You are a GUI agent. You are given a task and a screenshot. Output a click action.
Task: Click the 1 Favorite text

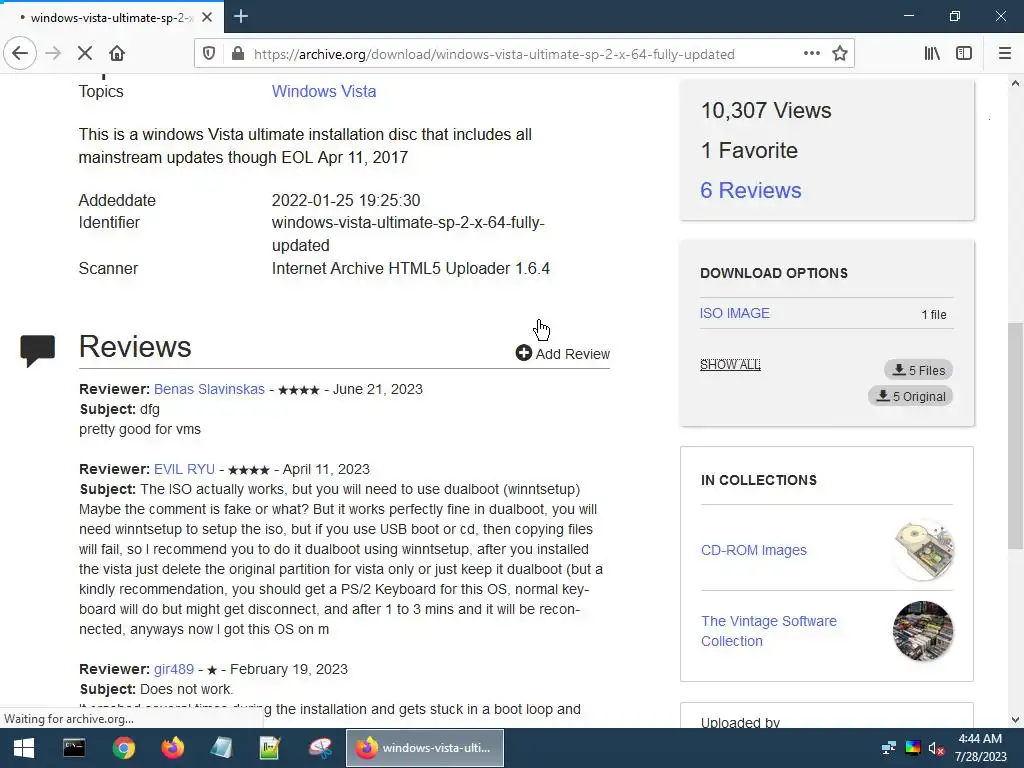click(749, 150)
